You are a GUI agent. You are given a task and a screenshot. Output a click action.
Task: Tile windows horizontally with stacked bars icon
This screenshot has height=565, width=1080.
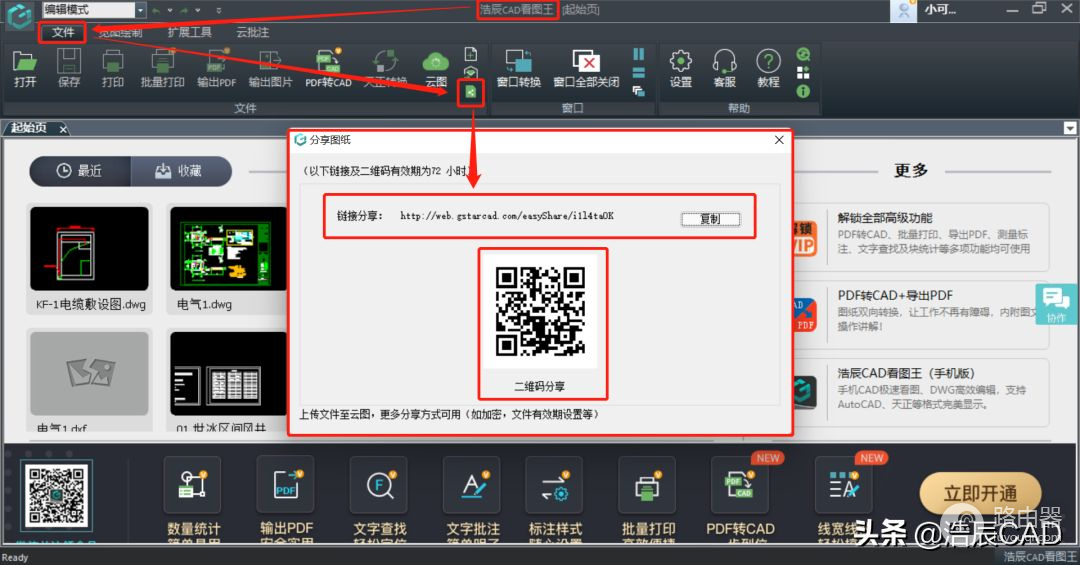pos(638,72)
